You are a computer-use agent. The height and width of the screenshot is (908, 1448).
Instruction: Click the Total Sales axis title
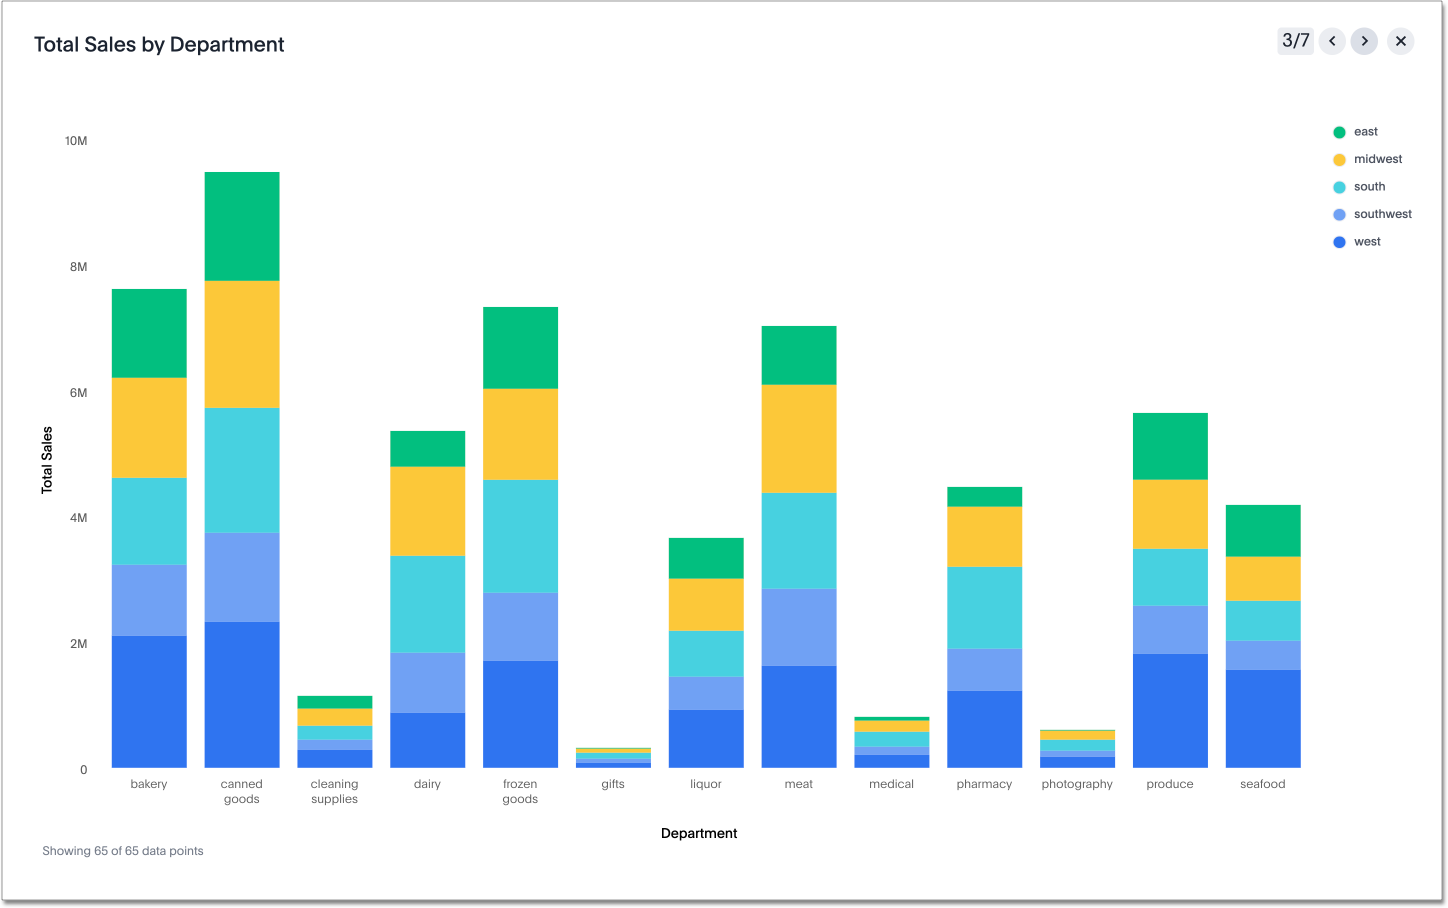pos(47,460)
